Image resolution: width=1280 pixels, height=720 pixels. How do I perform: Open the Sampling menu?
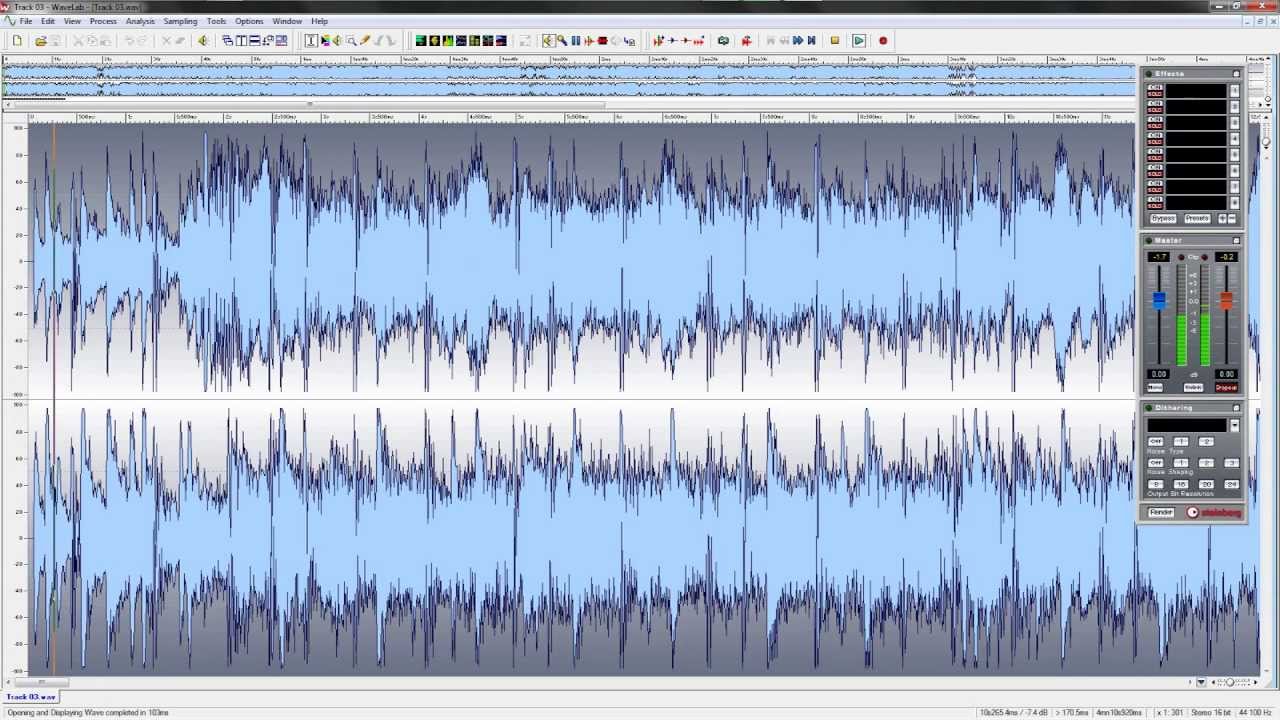click(x=180, y=21)
